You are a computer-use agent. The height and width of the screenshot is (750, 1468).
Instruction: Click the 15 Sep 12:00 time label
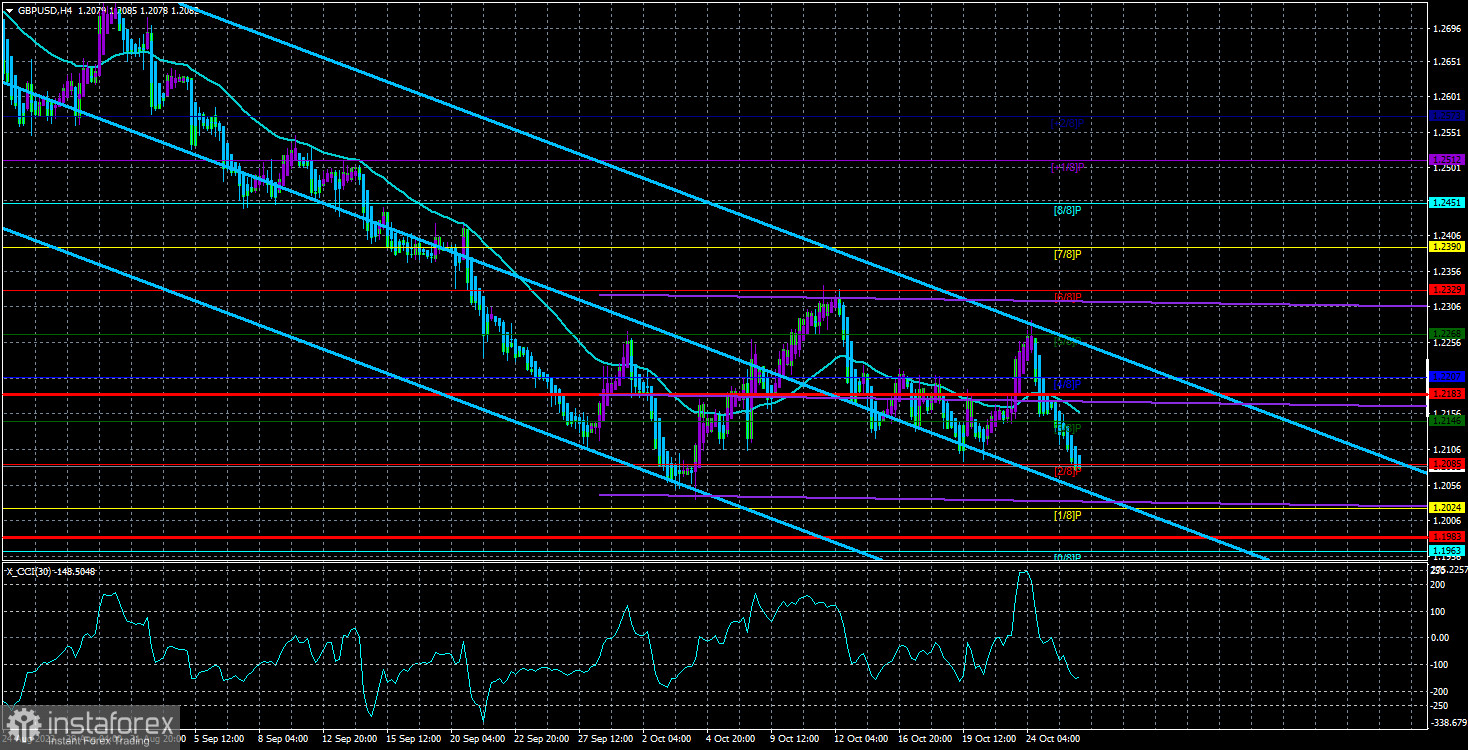(x=412, y=740)
